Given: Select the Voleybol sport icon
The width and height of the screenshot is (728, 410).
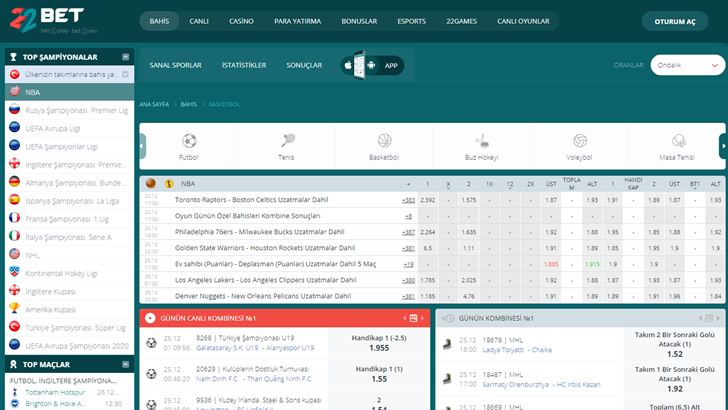Looking at the screenshot, I should pos(579,140).
